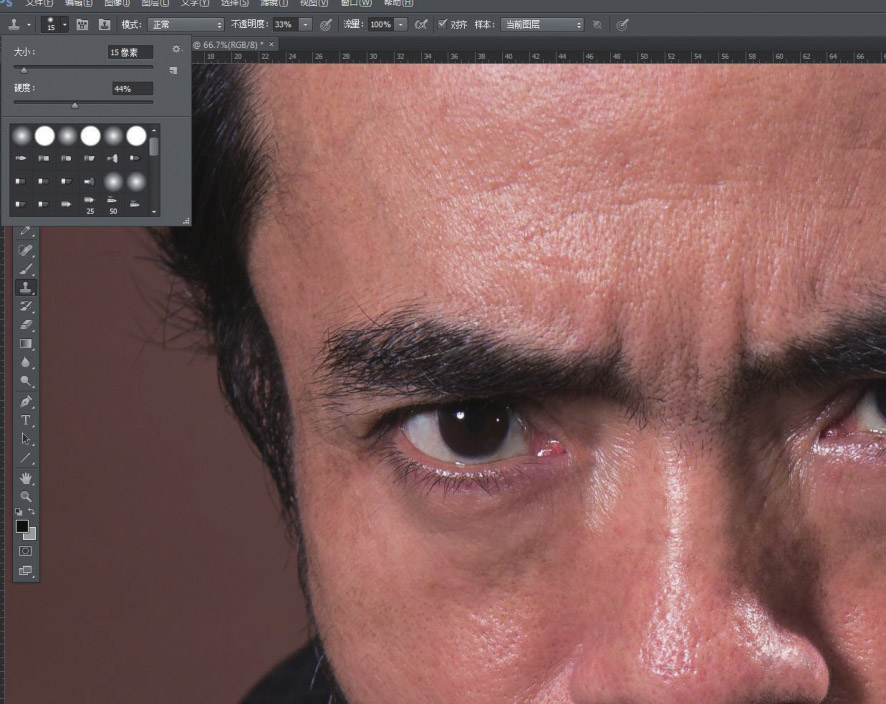Select the Gradient tool
This screenshot has width=886, height=704.
click(26, 344)
